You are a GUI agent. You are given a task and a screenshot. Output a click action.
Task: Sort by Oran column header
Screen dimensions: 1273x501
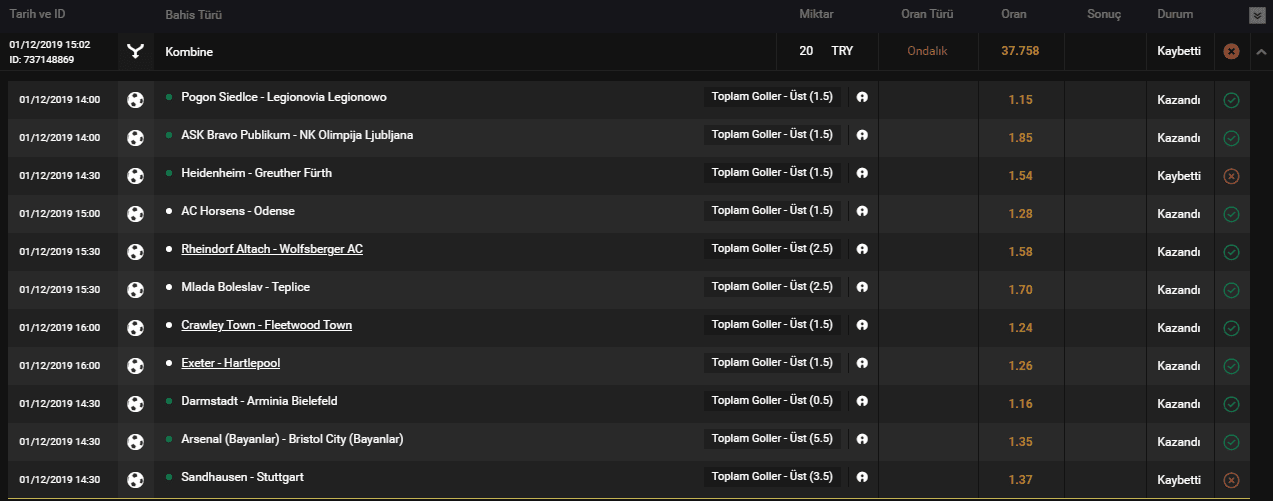click(x=1014, y=15)
